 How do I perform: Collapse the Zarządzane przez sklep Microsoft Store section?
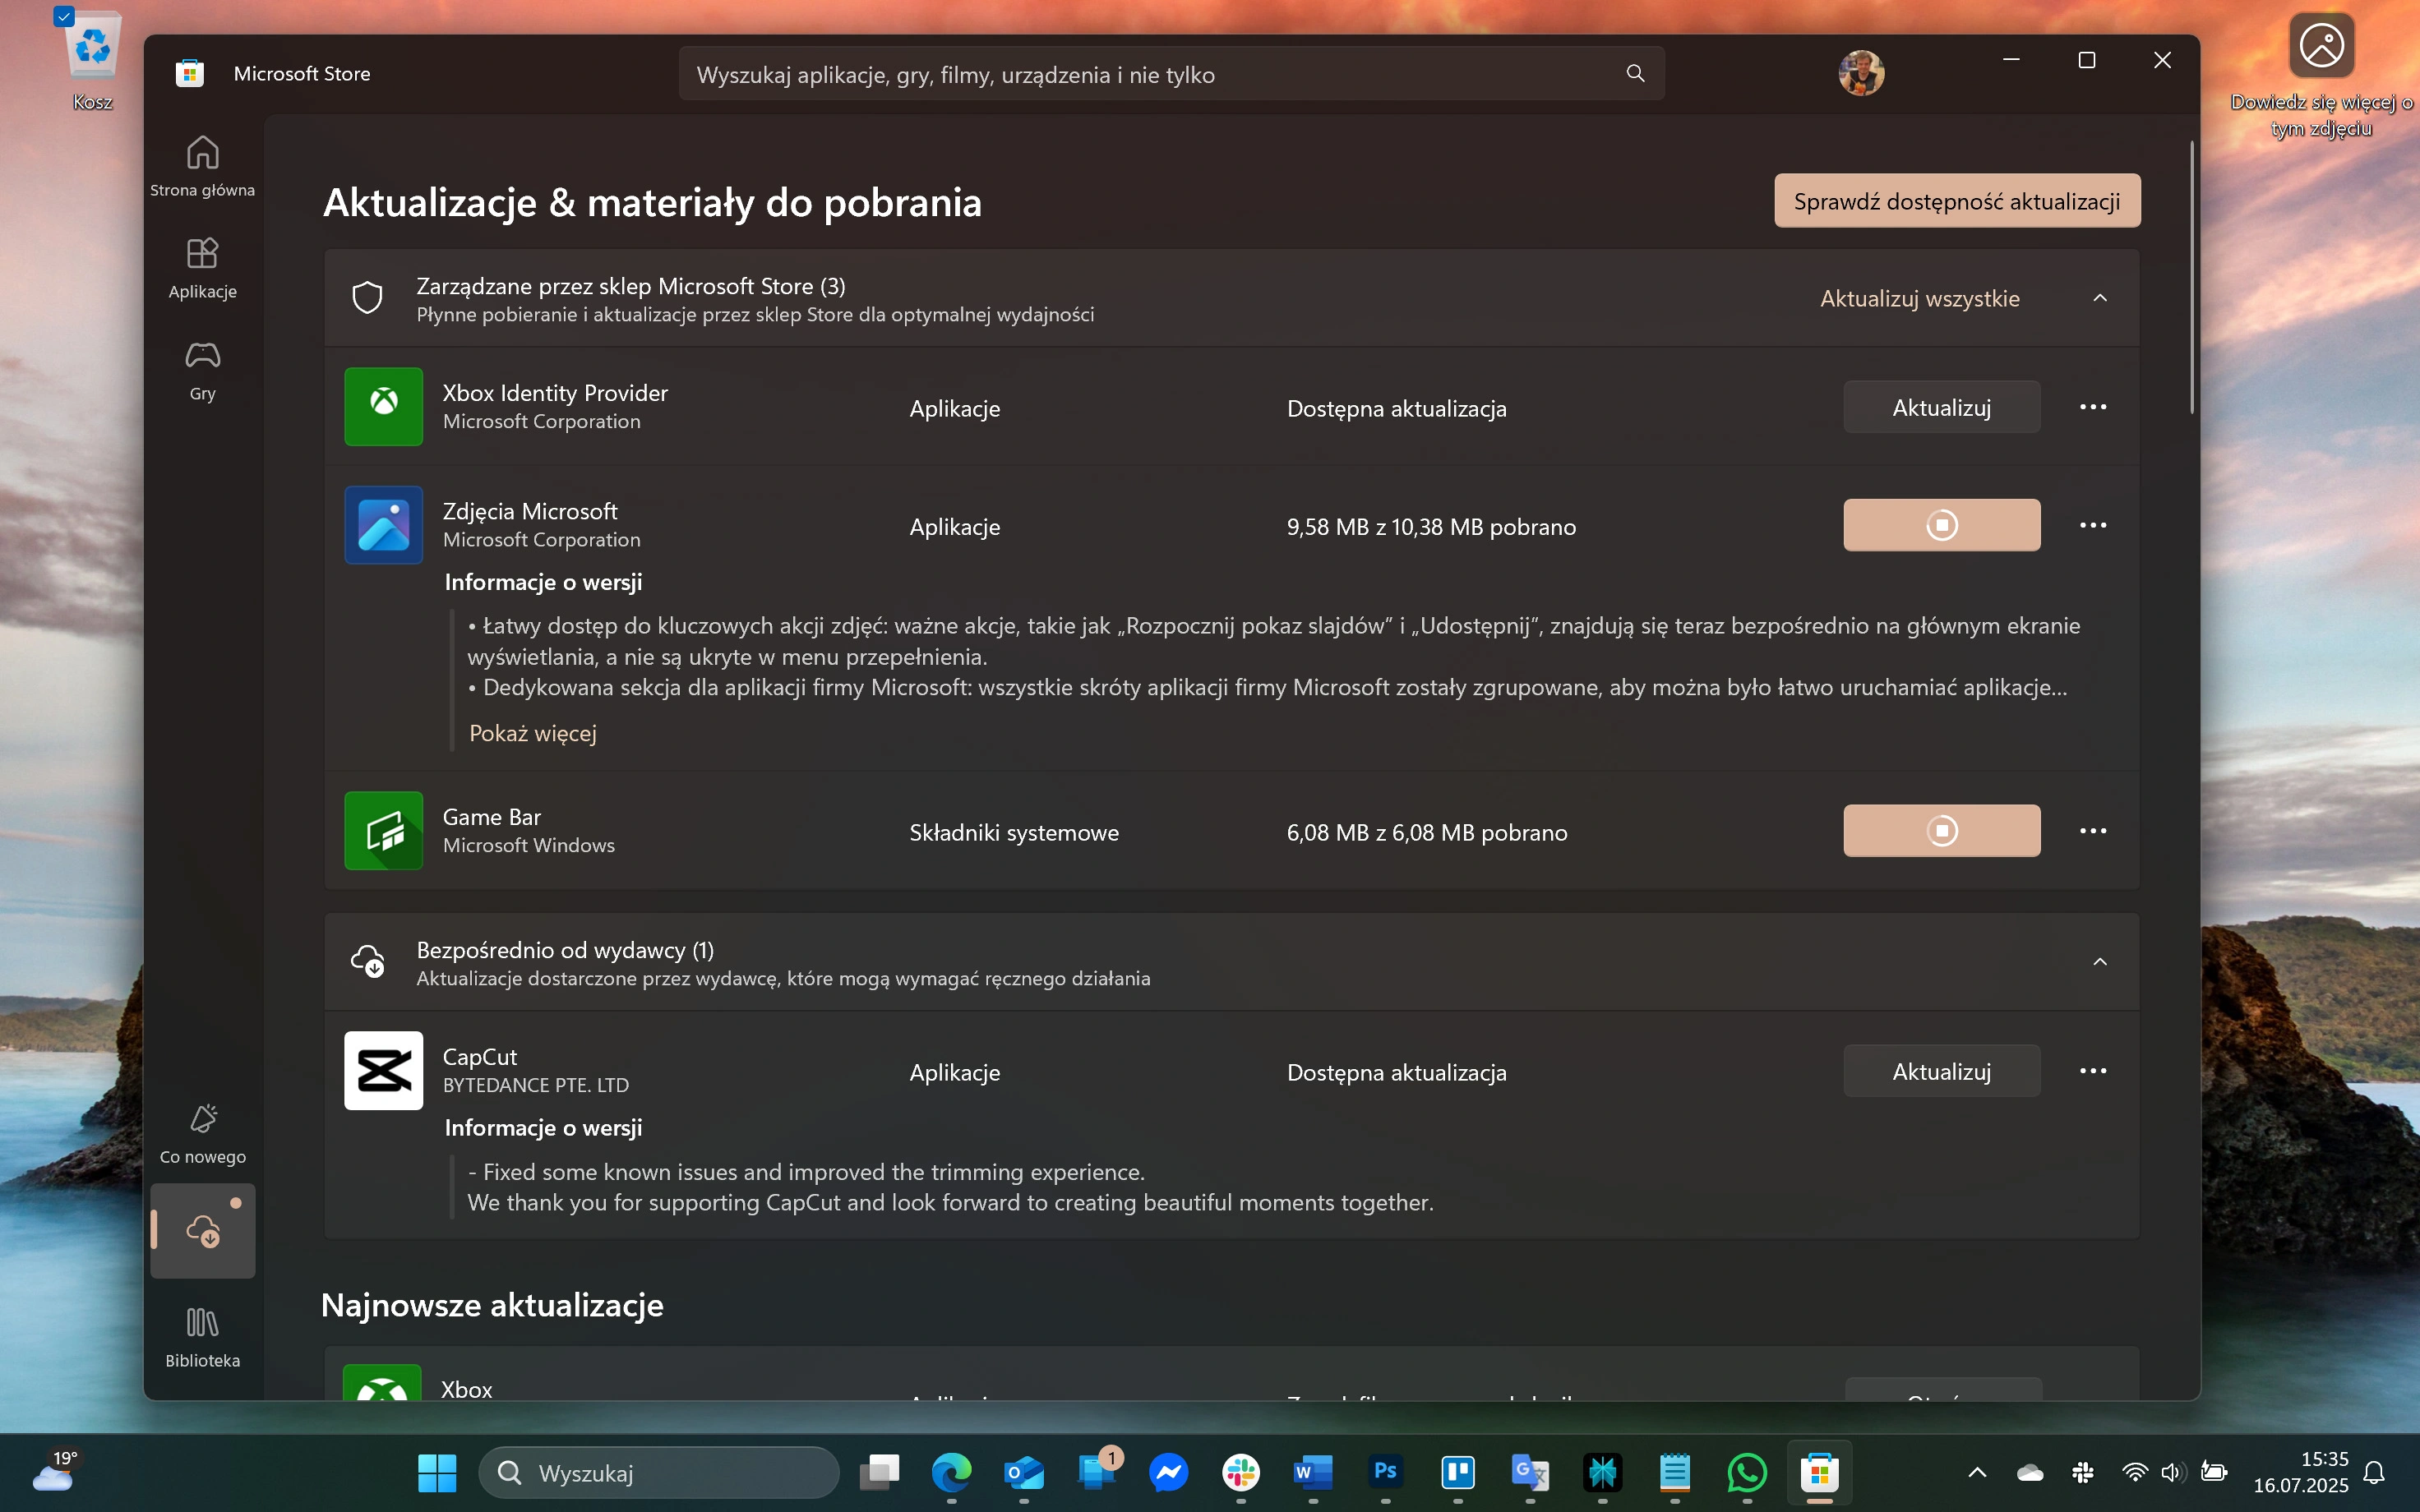coord(2100,299)
